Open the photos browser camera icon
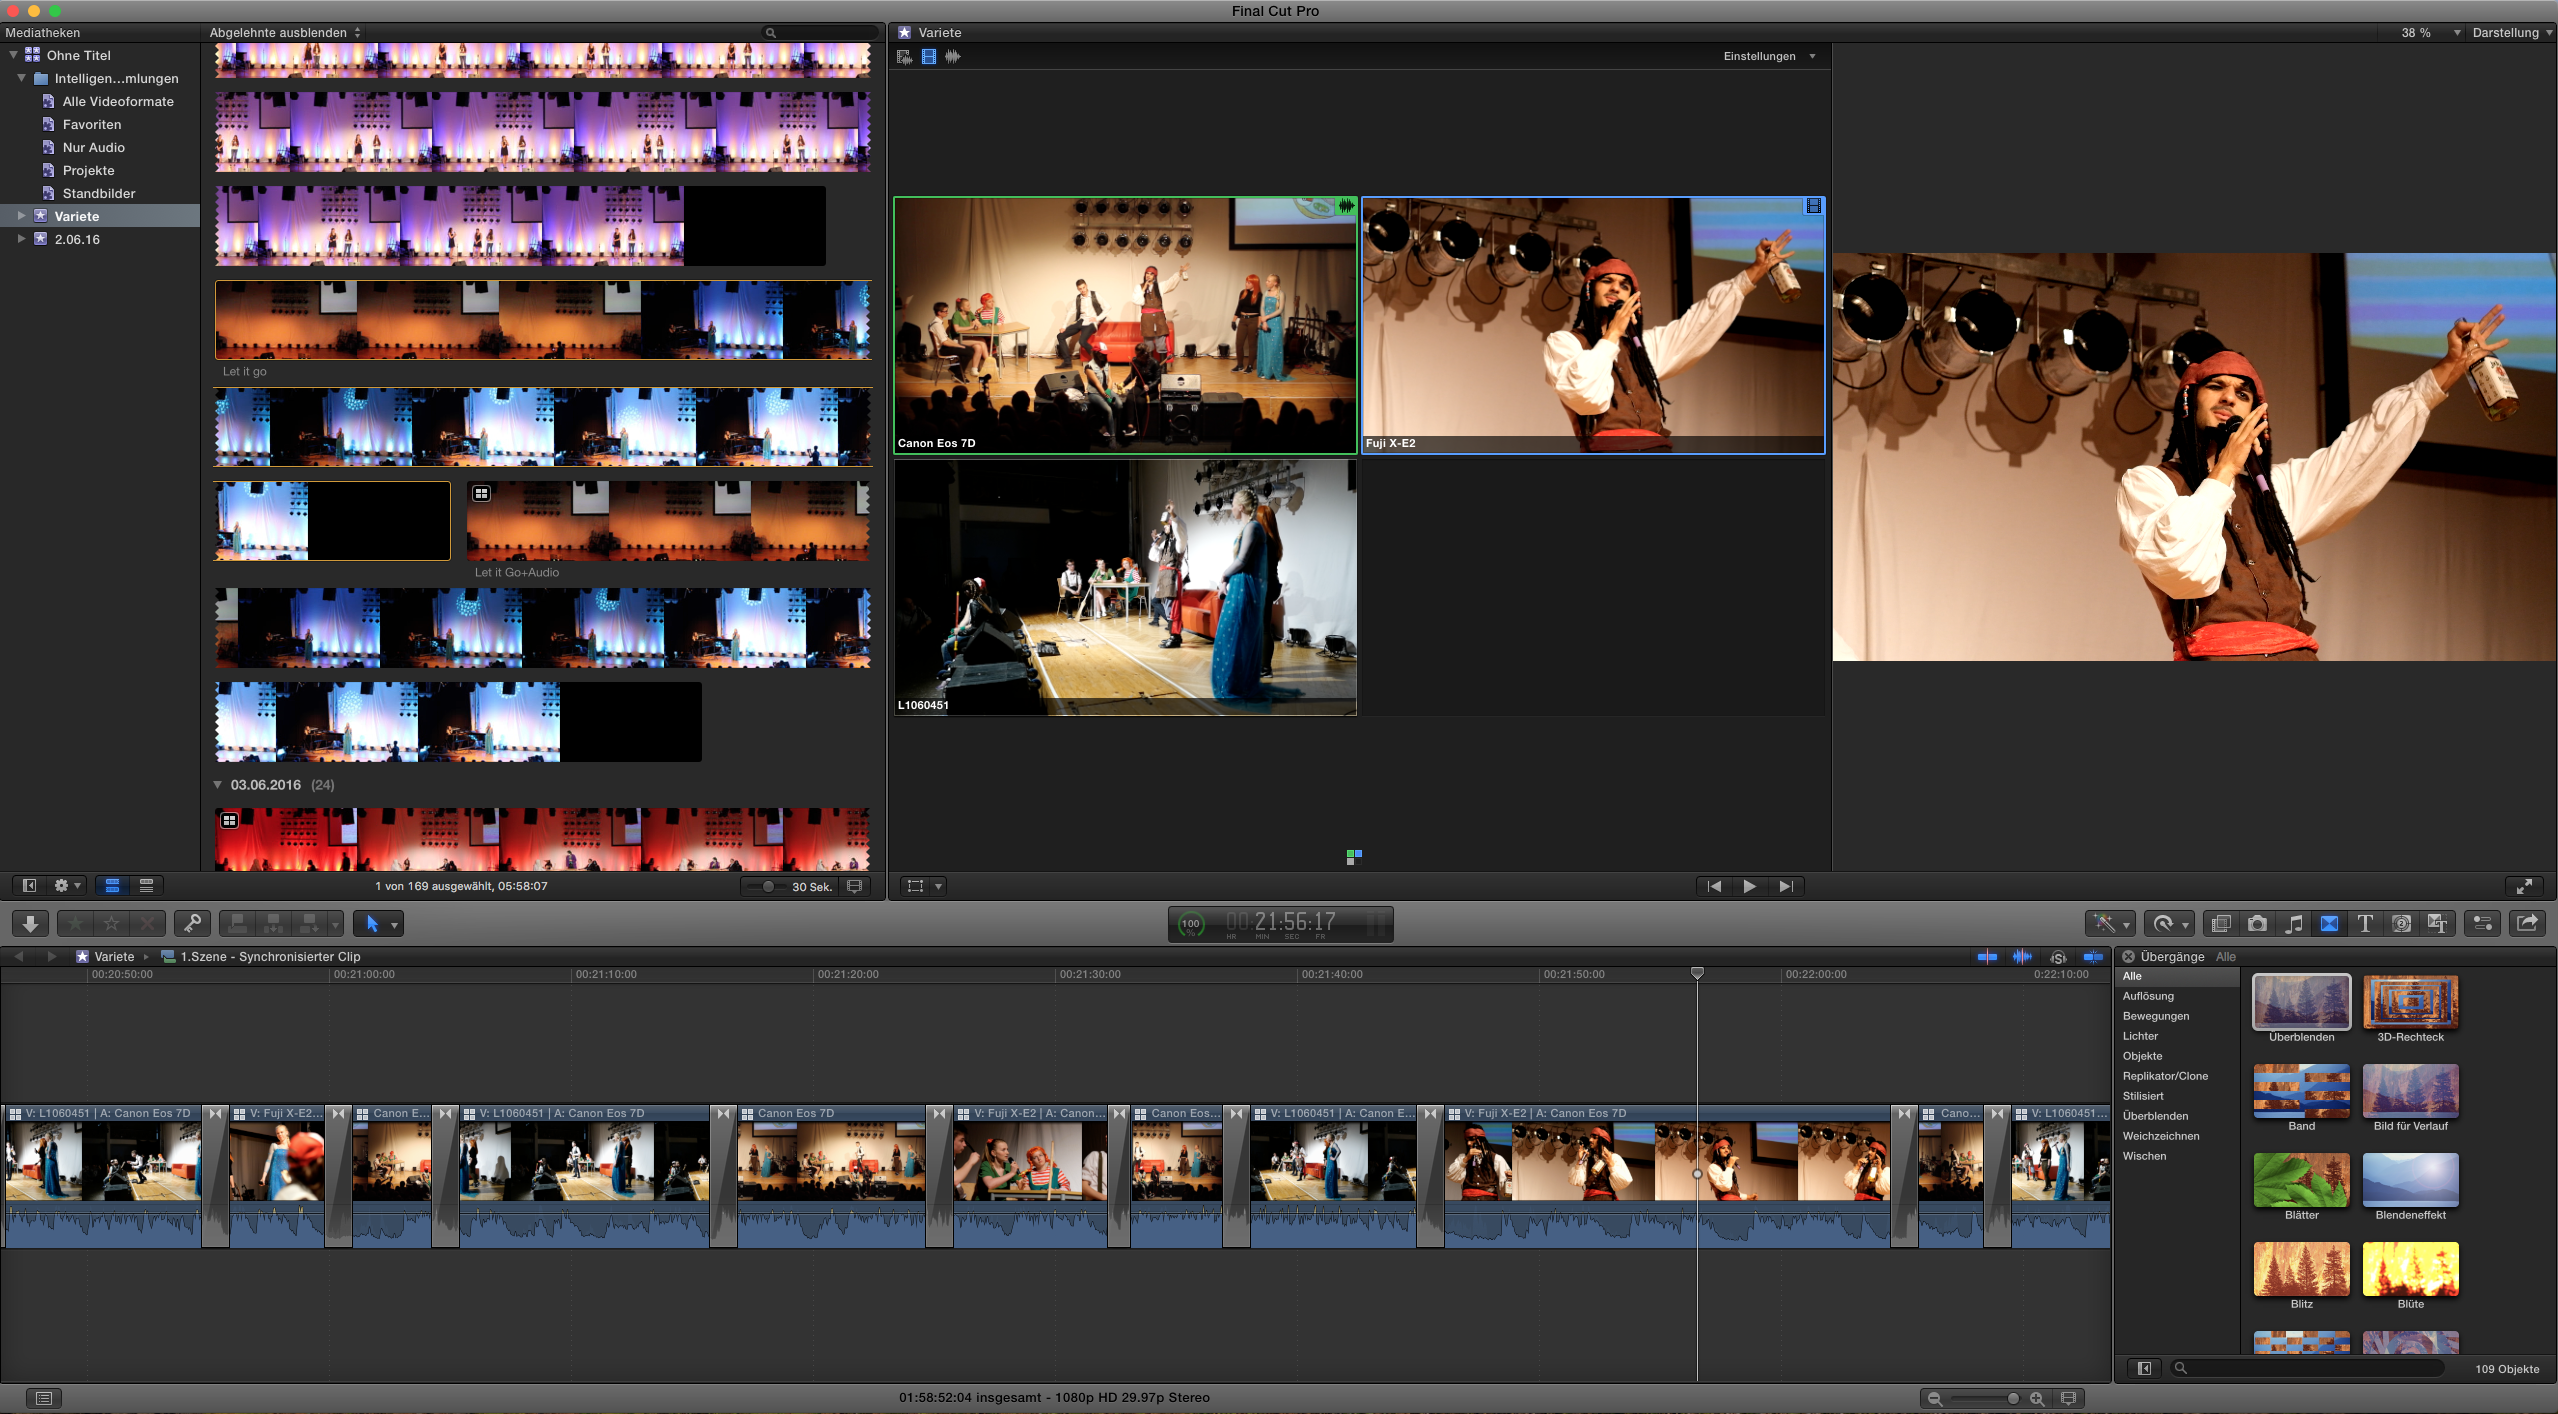 pos(2257,924)
